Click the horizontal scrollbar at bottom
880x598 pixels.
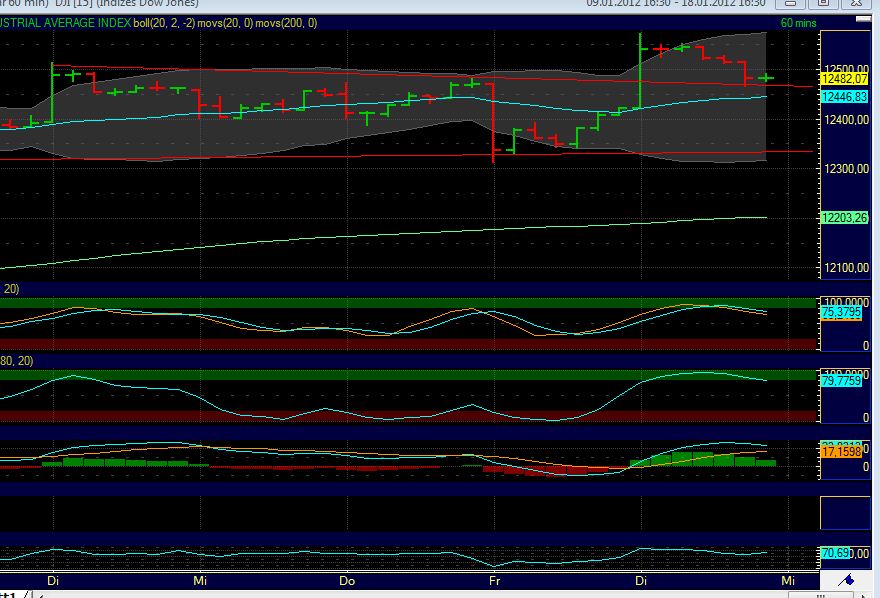400,594
